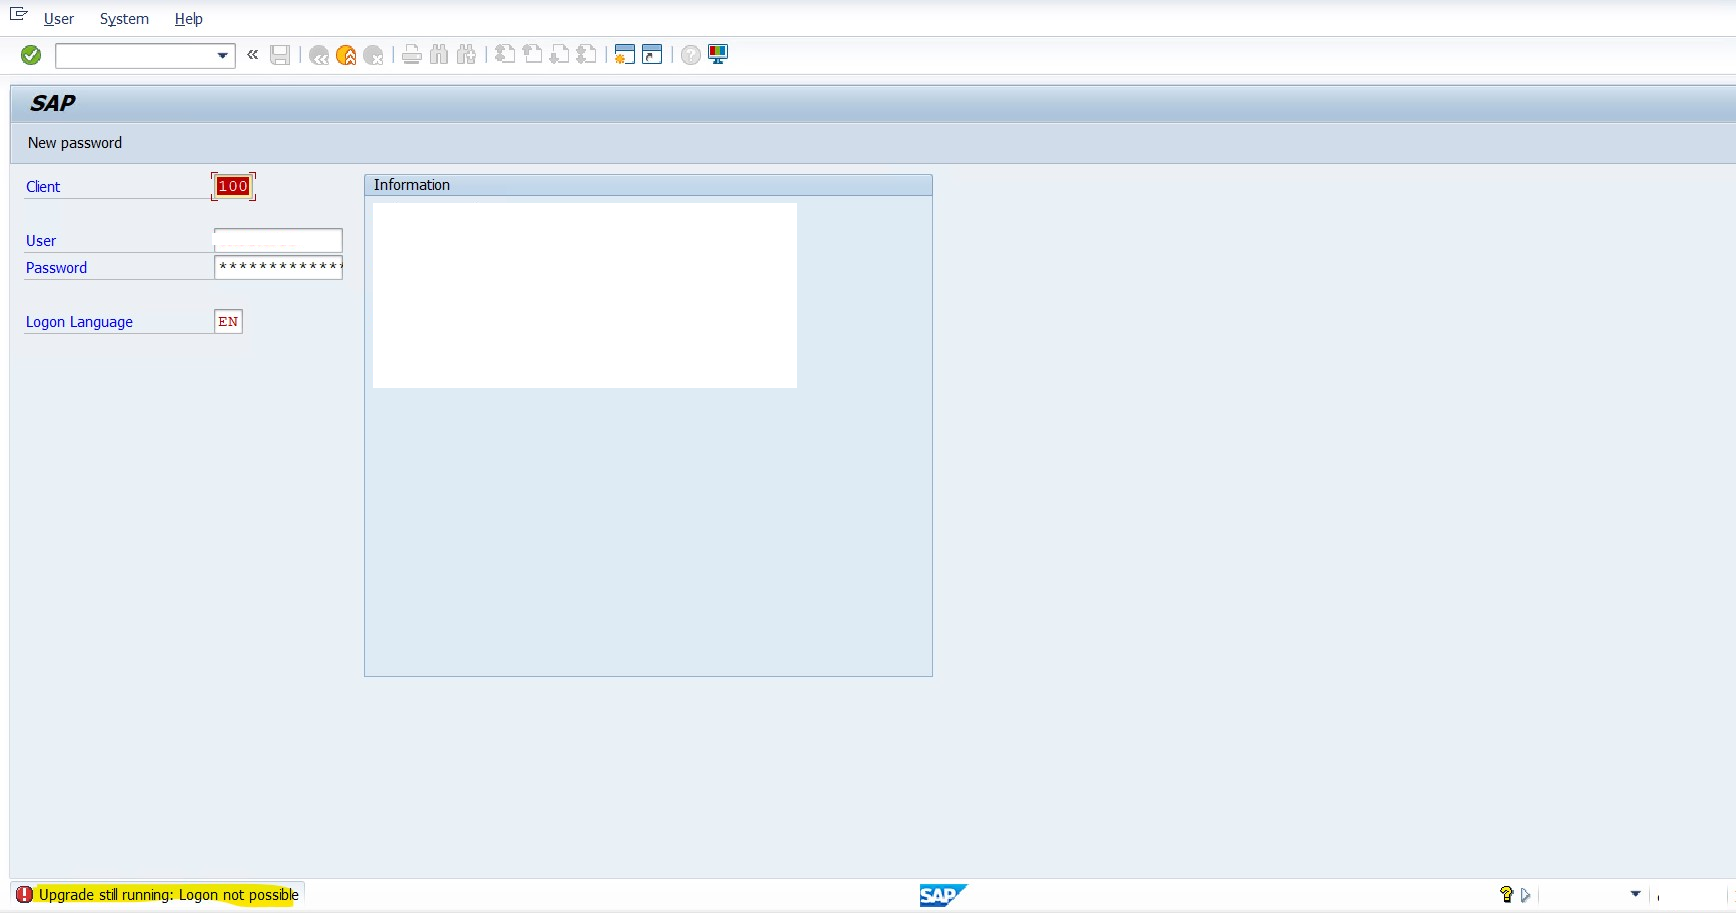This screenshot has width=1736, height=913.
Task: Click inside the transaction command field
Action: (135, 56)
